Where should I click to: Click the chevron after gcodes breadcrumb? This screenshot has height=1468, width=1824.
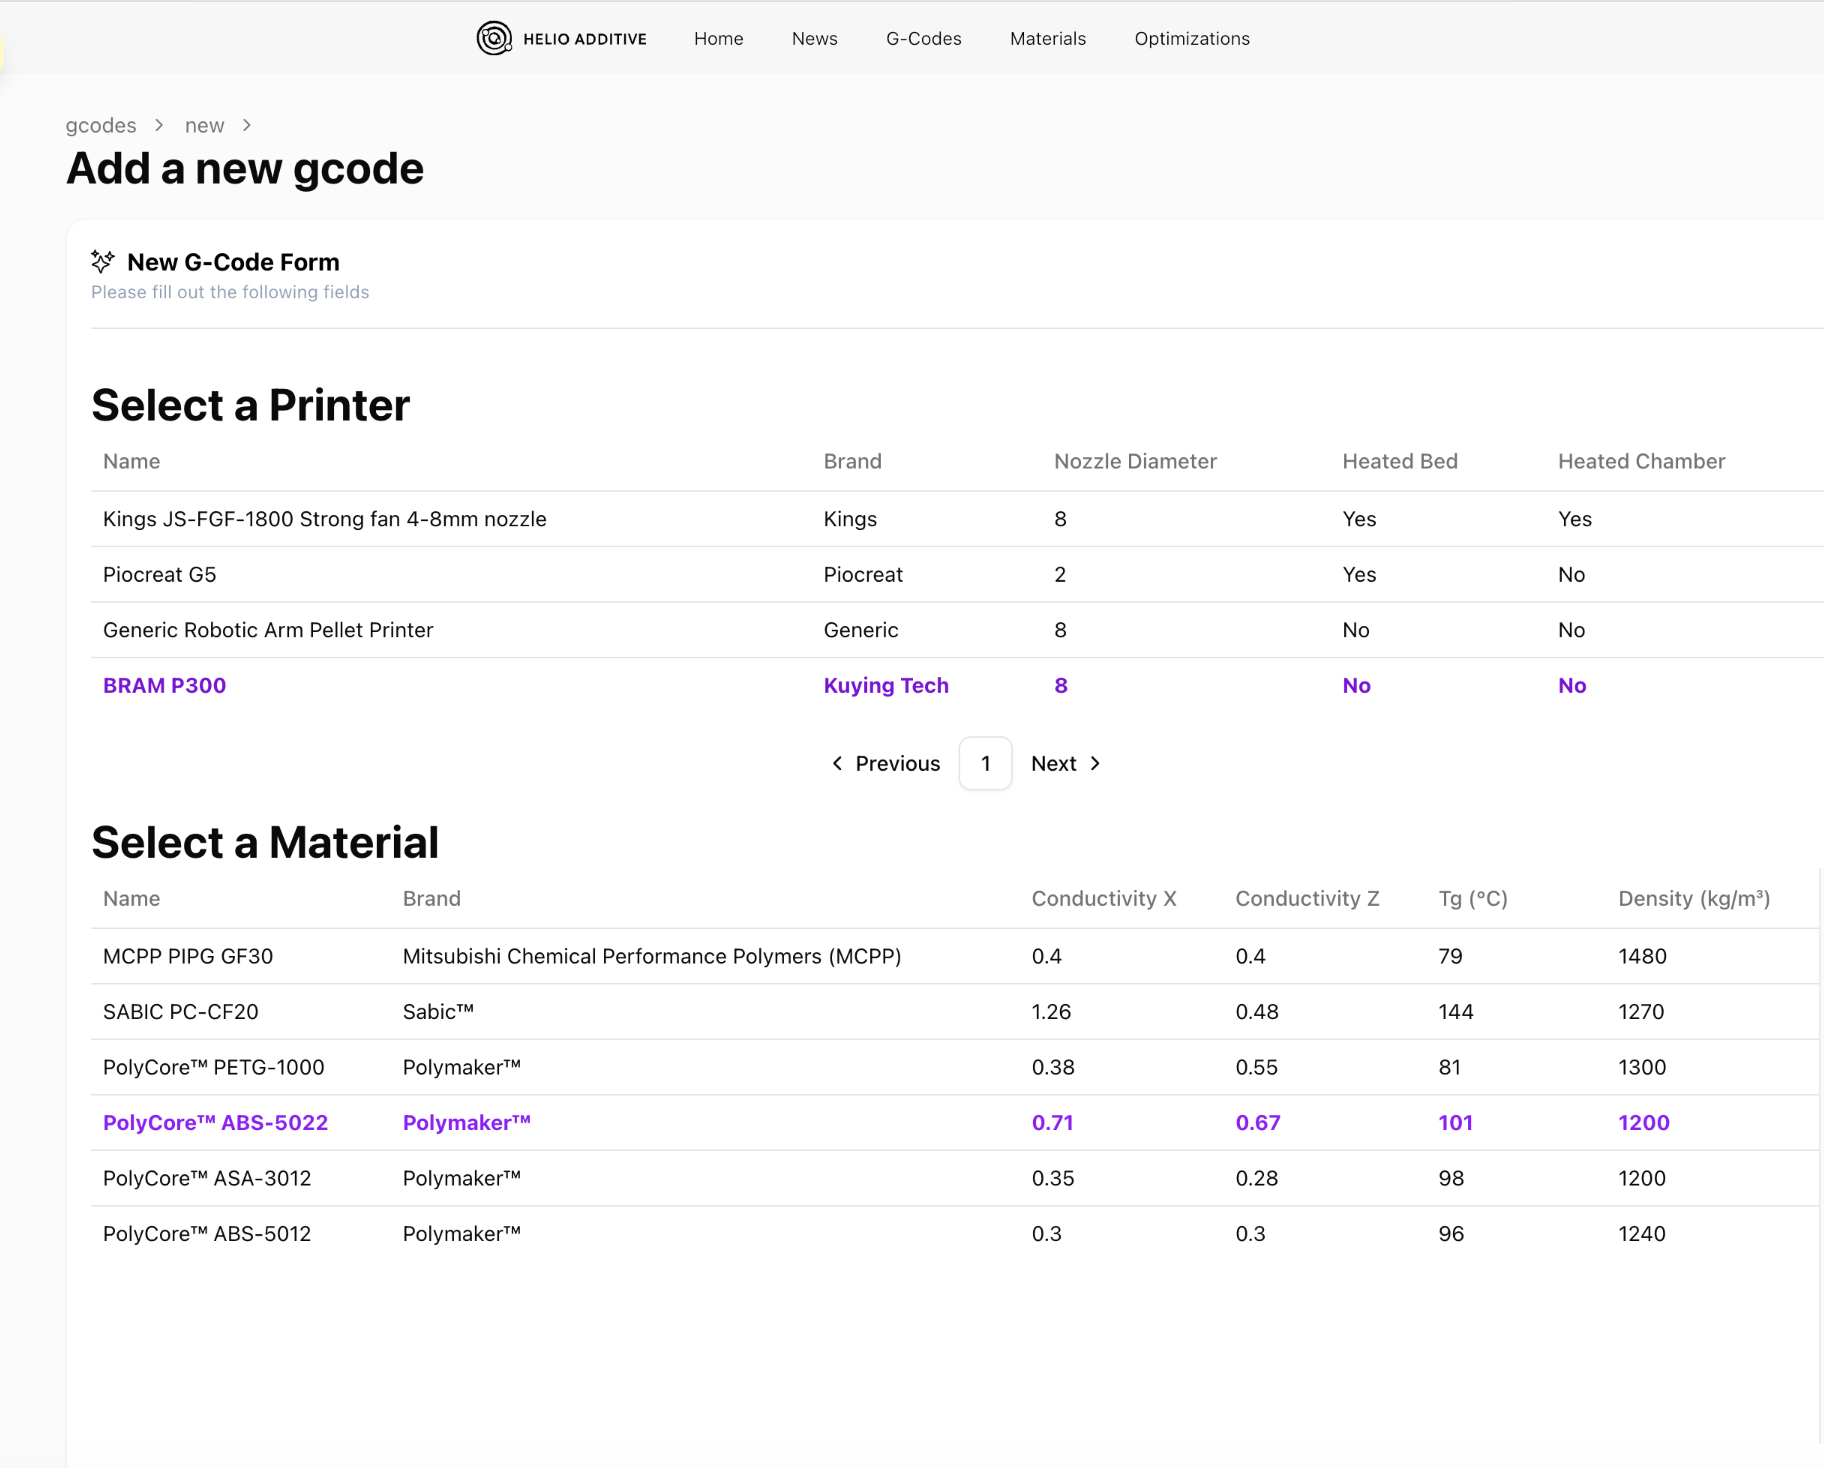pos(159,125)
